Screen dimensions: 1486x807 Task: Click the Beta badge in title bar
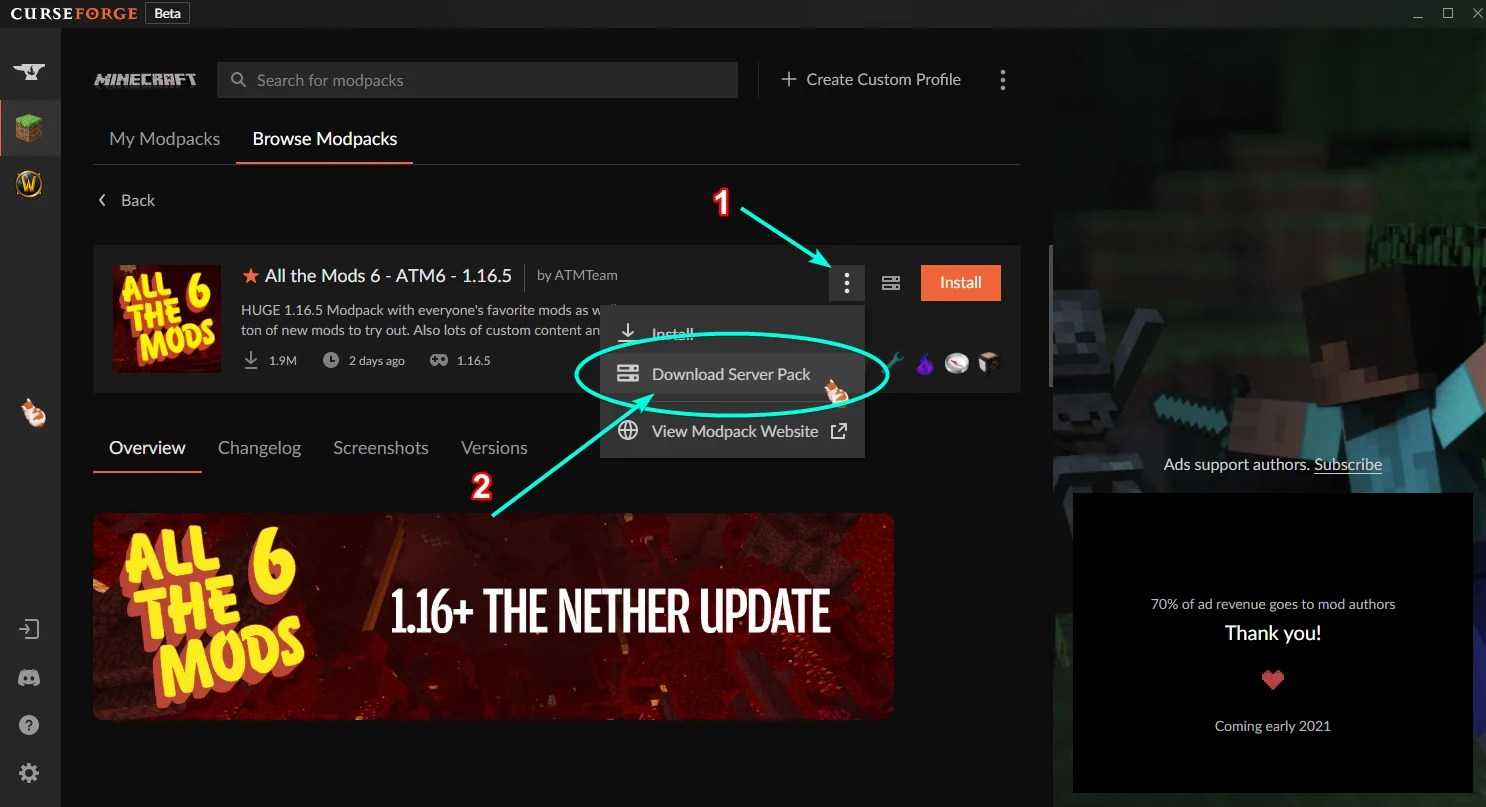[x=167, y=14]
